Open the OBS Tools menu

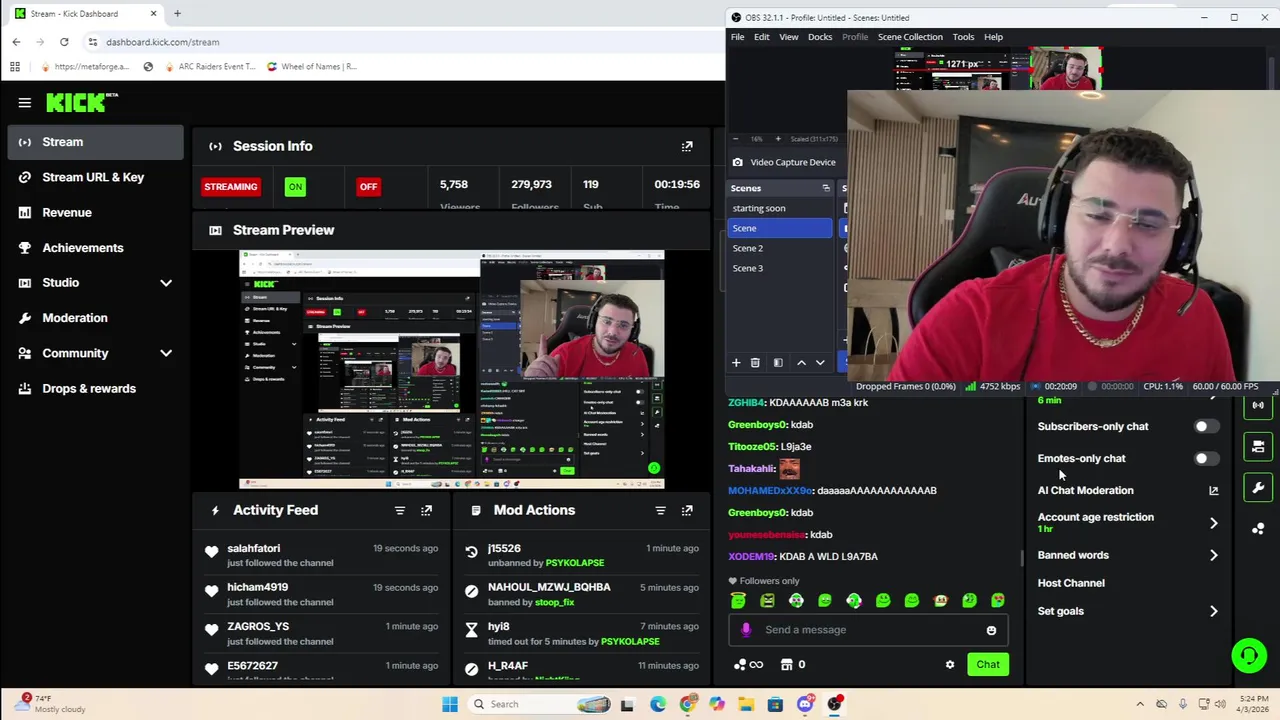963,37
